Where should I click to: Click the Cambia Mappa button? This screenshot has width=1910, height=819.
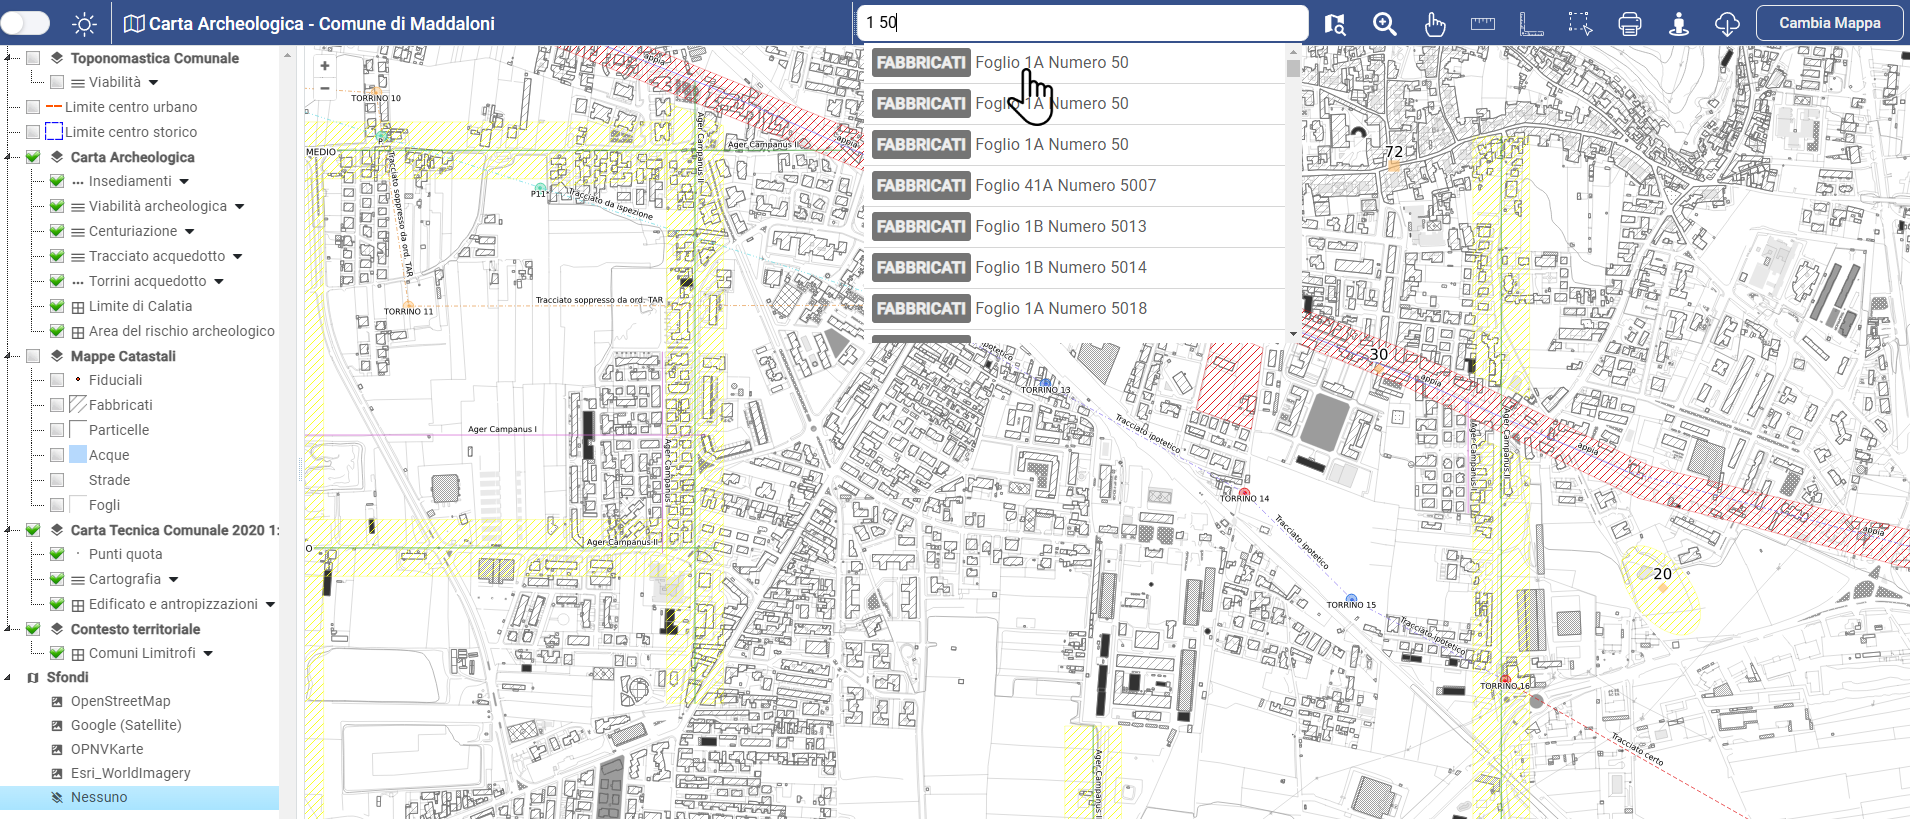coord(1829,23)
